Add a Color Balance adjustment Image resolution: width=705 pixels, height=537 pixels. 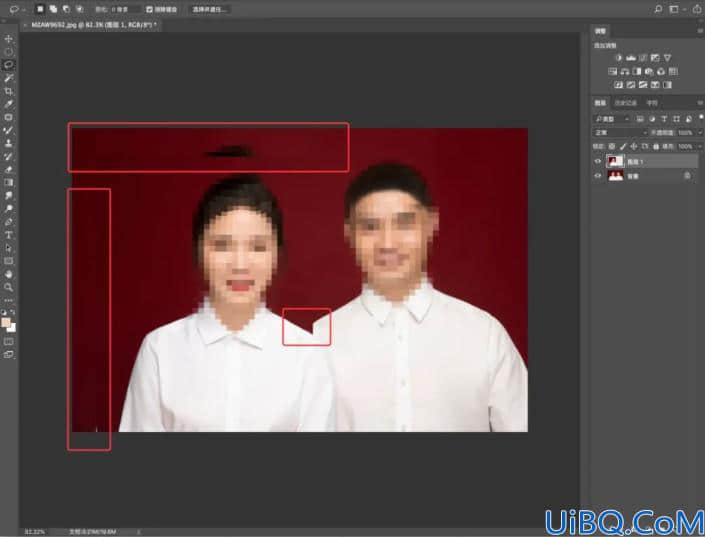(625, 71)
